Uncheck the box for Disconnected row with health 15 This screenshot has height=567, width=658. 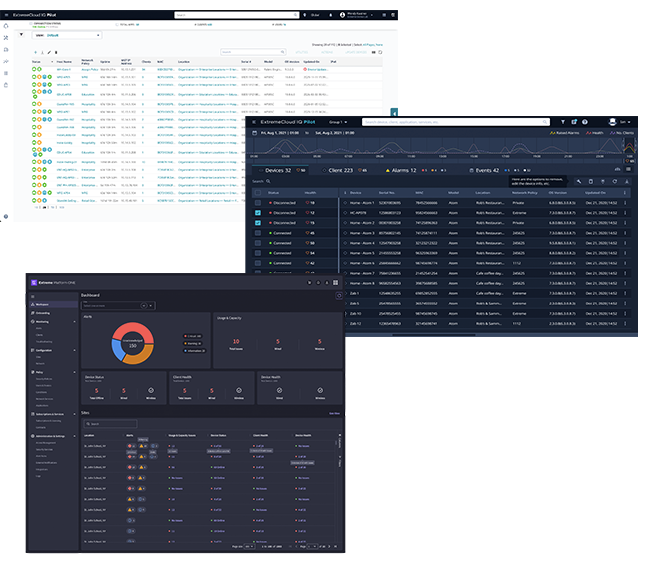click(x=258, y=223)
